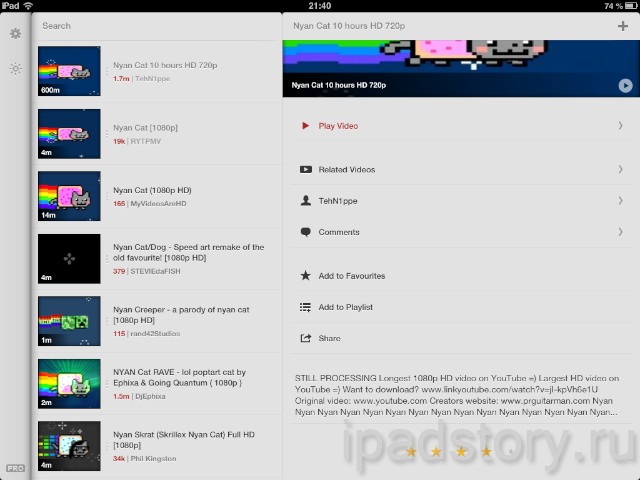The height and width of the screenshot is (480, 640).
Task: Expand the TehN1ppe row chevron
Action: point(620,200)
